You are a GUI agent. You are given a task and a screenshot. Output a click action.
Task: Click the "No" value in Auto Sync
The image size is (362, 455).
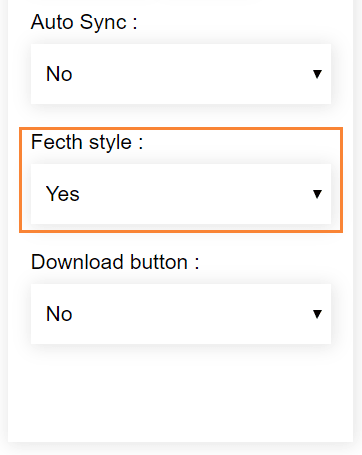click(59, 74)
